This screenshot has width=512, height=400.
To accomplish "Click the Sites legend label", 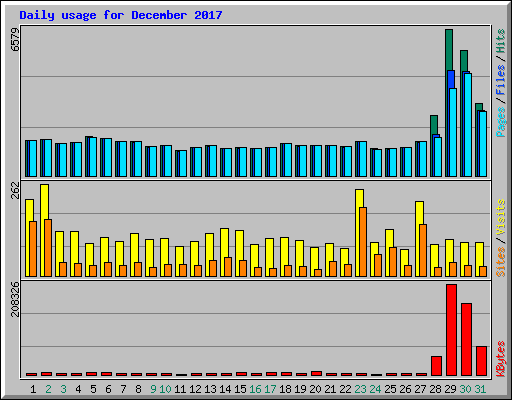I will coord(501,262).
